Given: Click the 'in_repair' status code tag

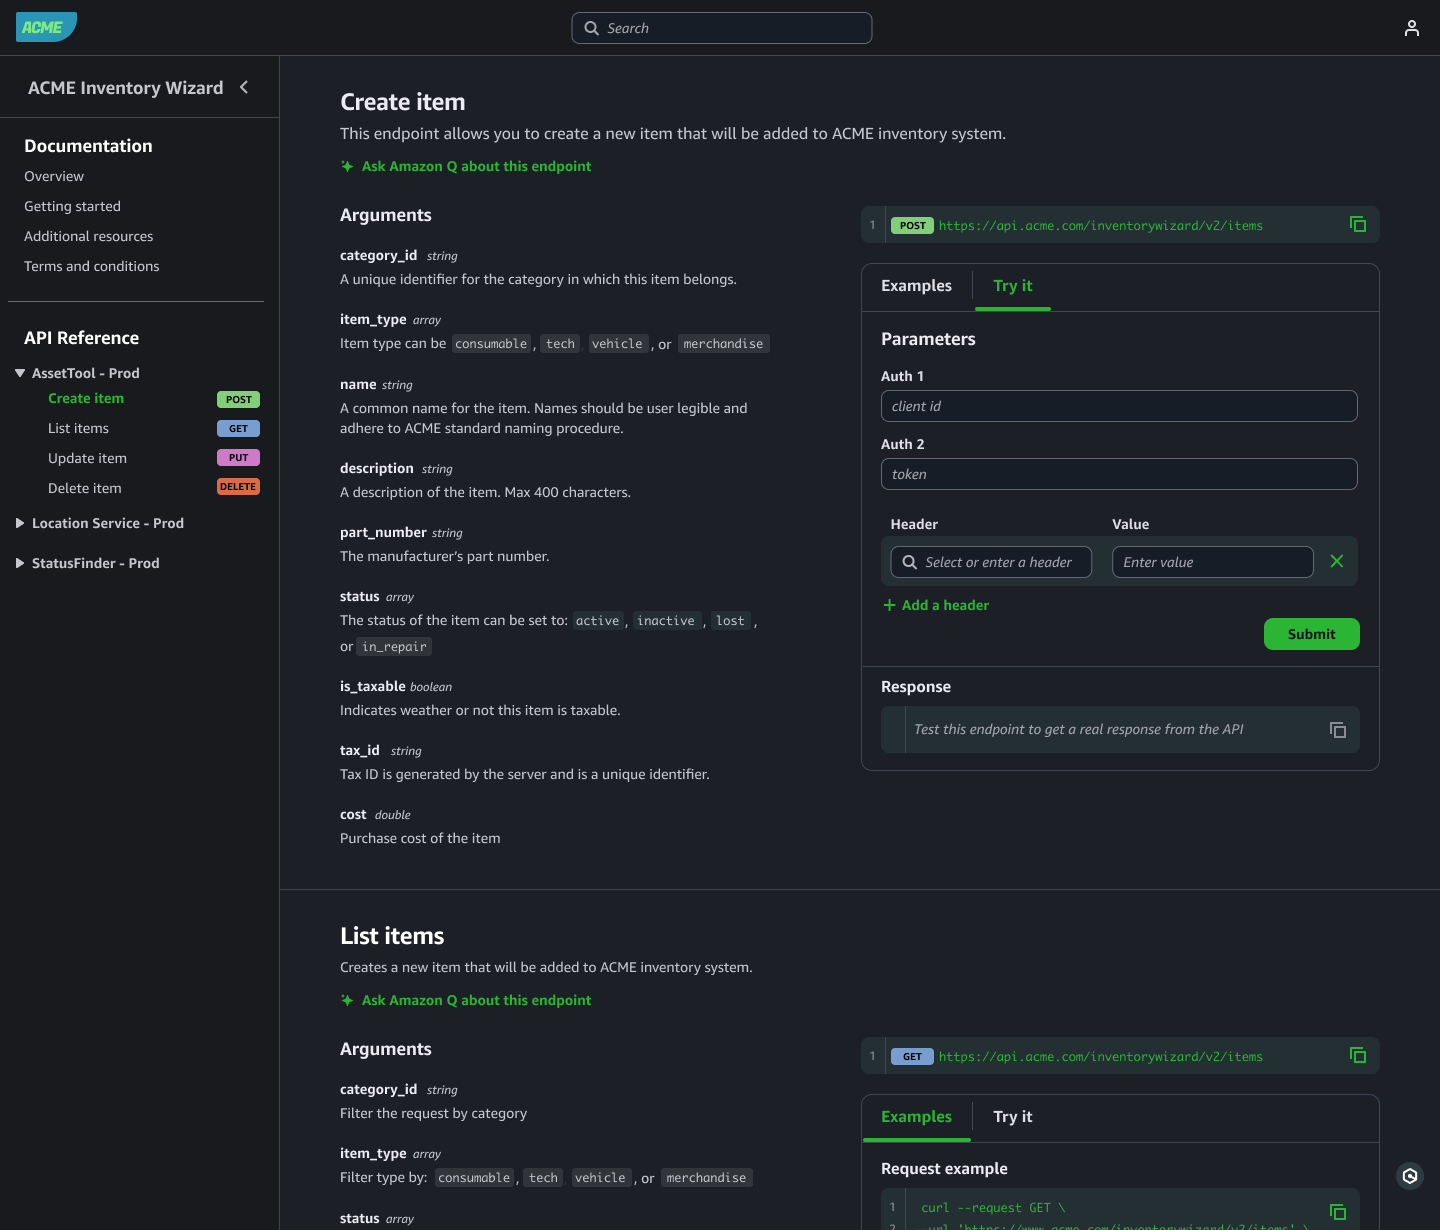Looking at the screenshot, I should 394,647.
